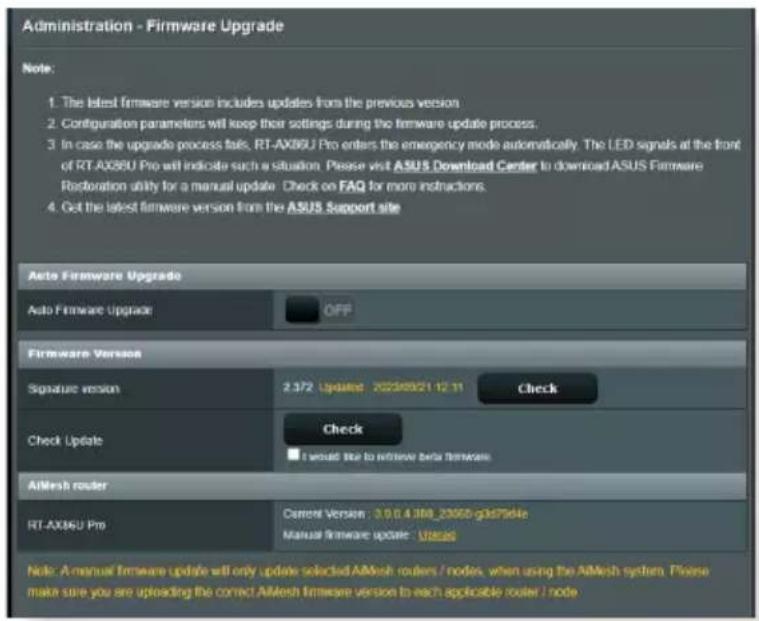The image size is (759, 621).
Task: Click the signature Updated timestamp text
Action: pos(391,388)
